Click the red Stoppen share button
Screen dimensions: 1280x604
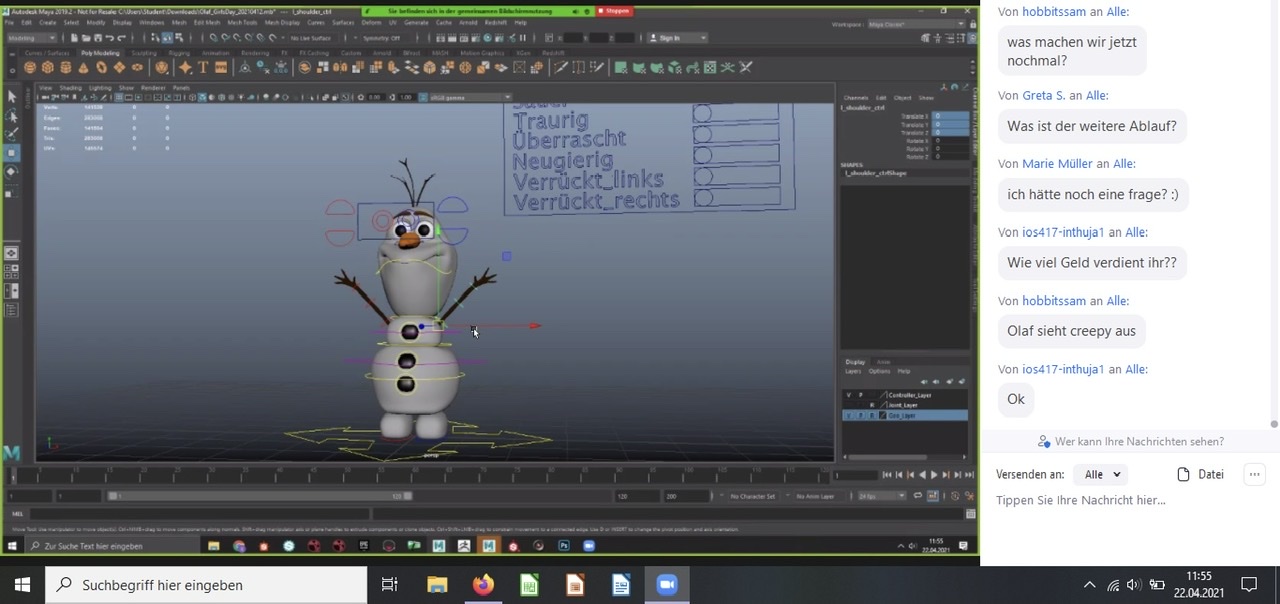[614, 11]
